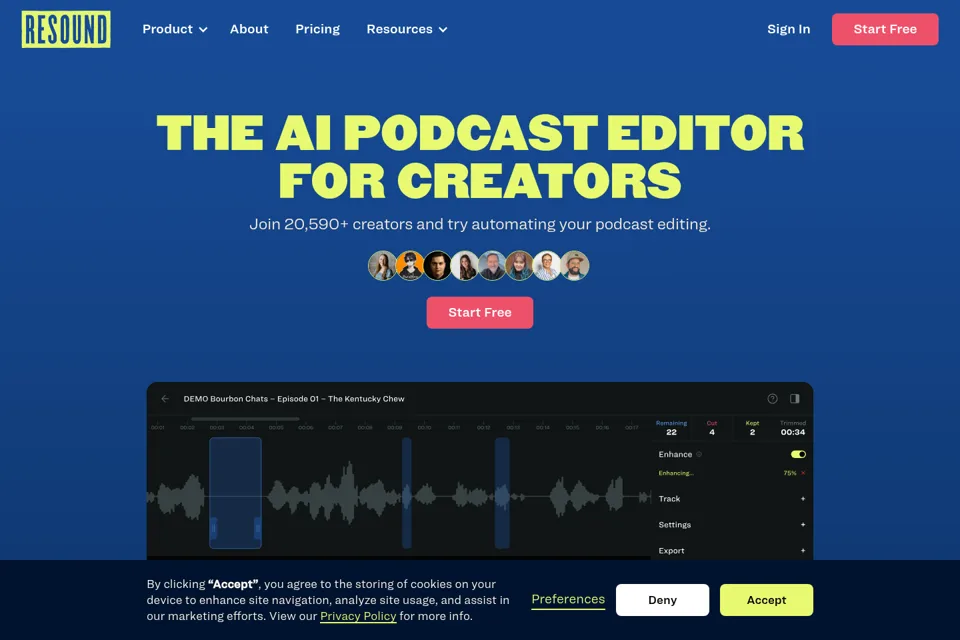The height and width of the screenshot is (640, 960).
Task: Turn off the Enhance toggle
Action: (x=798, y=454)
